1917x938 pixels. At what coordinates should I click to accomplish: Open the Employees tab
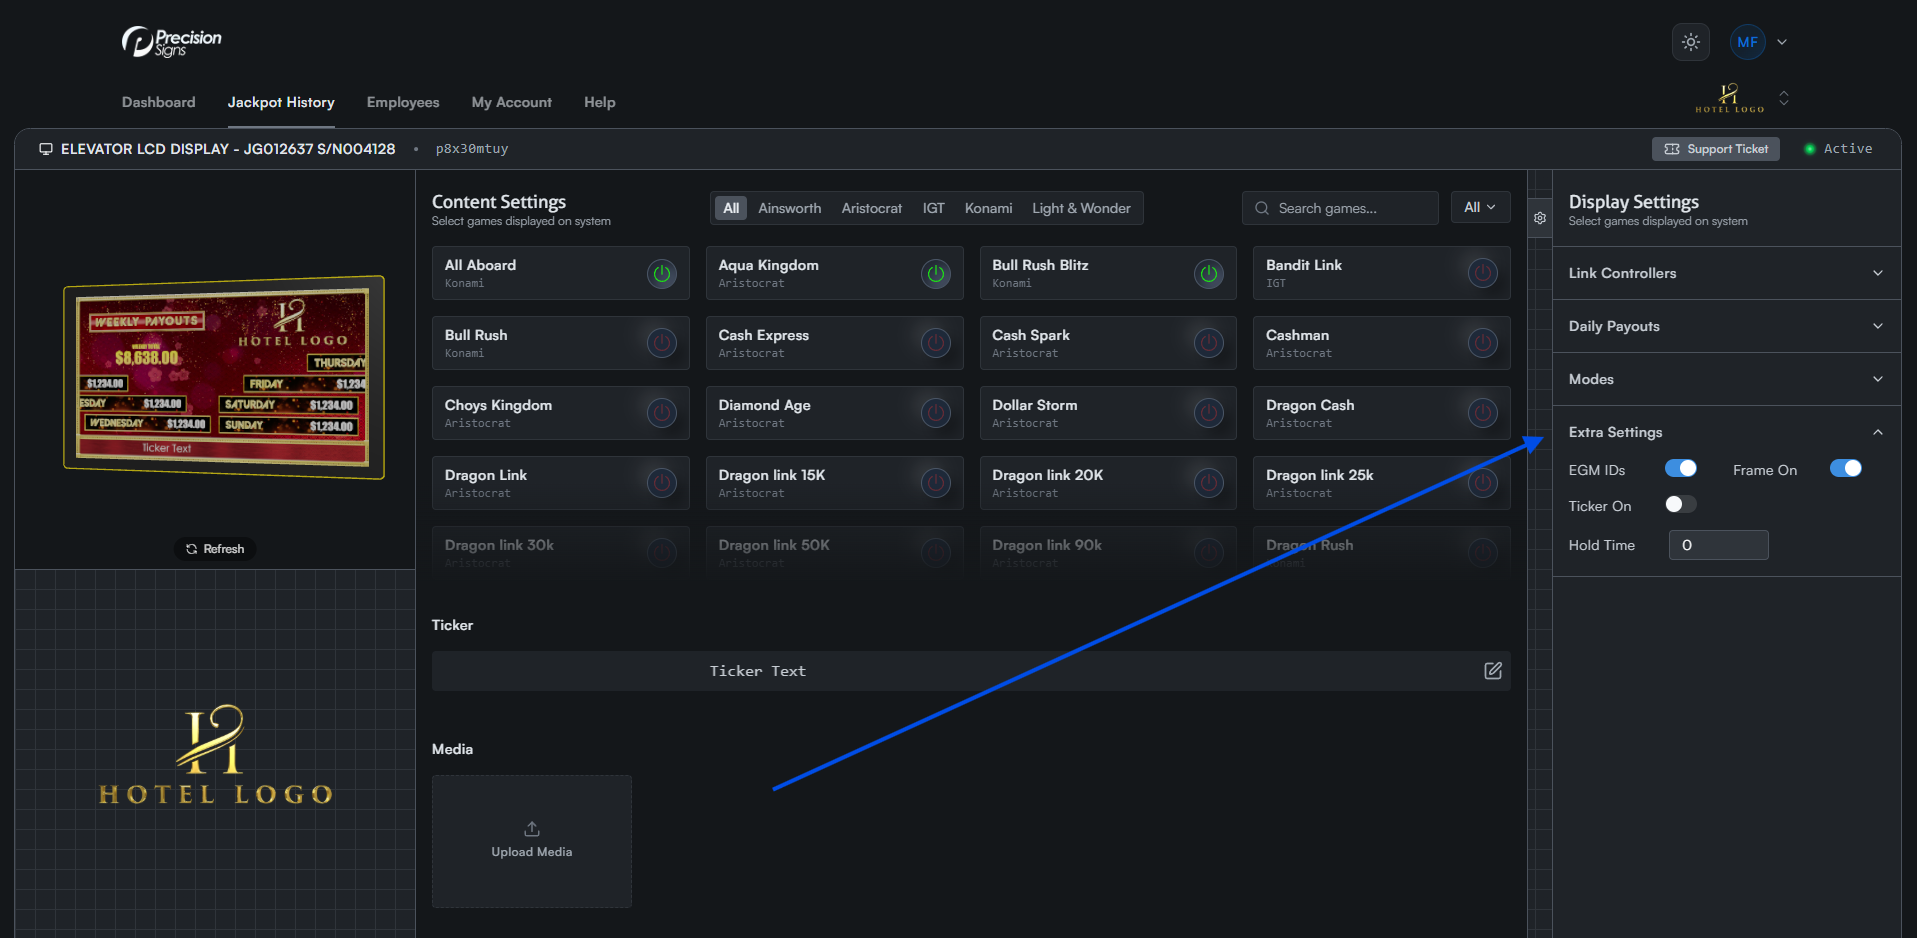(403, 102)
